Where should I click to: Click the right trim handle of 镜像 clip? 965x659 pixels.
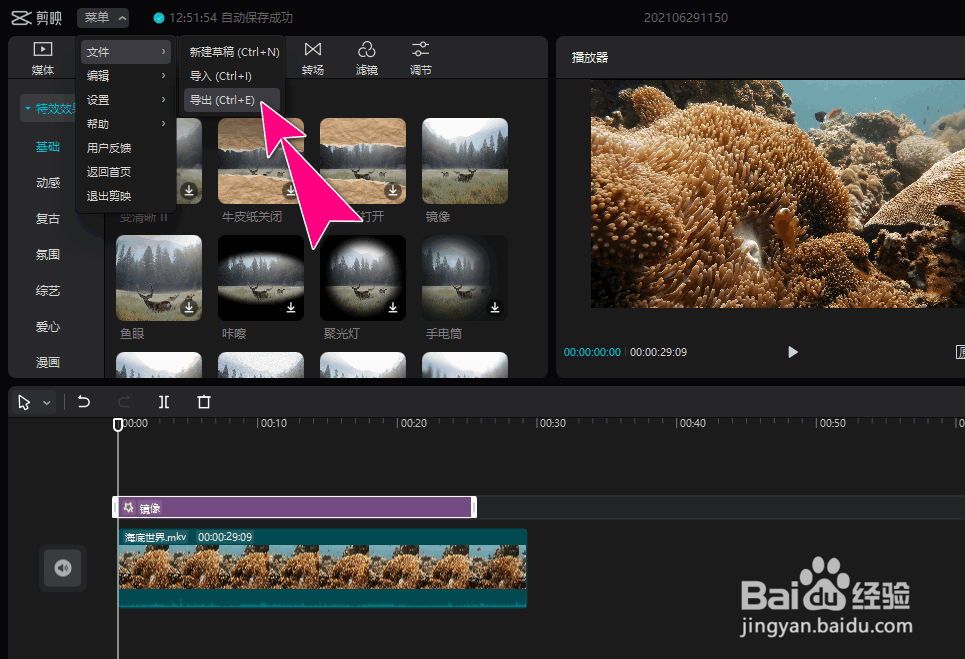click(473, 507)
